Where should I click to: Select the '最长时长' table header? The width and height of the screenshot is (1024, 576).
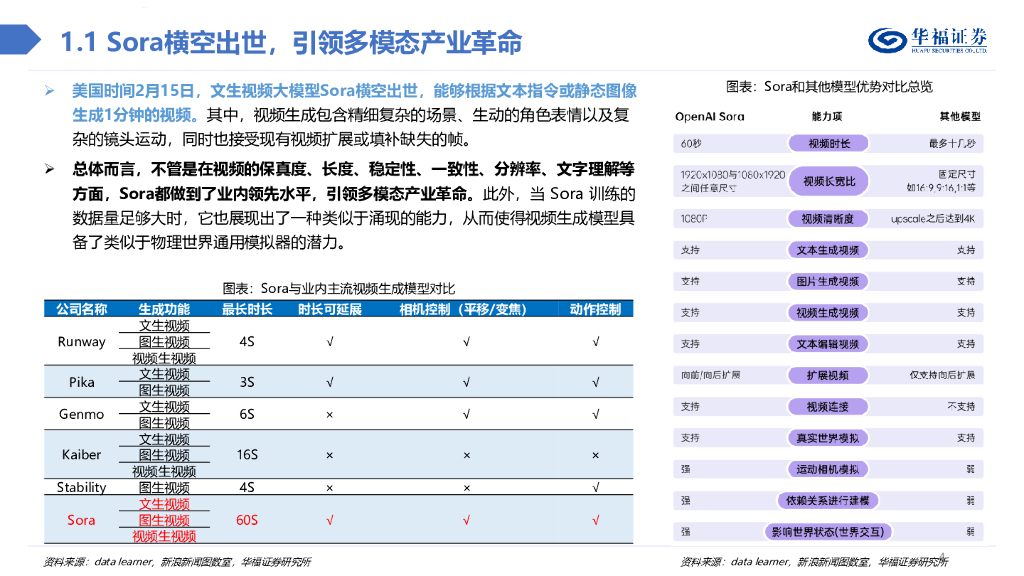(247, 309)
